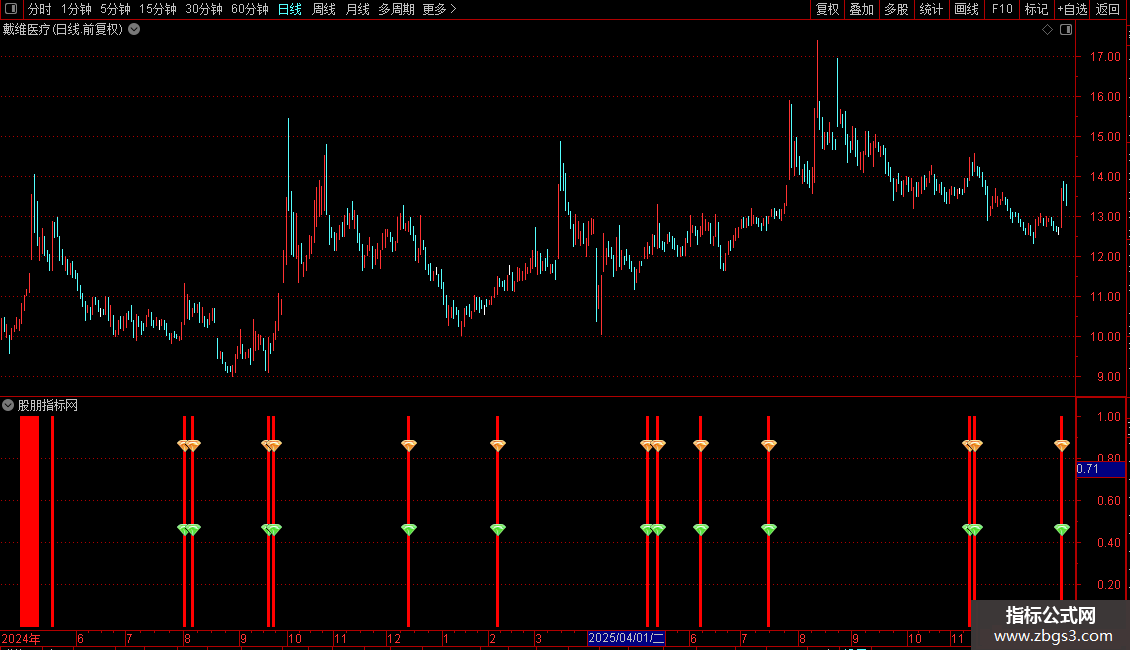Click green diamond above month 2
This screenshot has width=1130, height=650.
(x=497, y=529)
